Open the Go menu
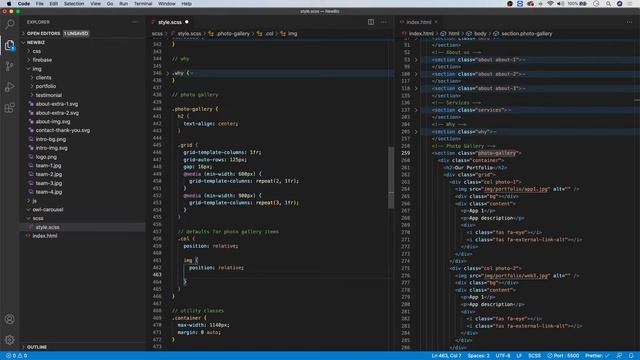640x360 pixels. pos(110,4)
